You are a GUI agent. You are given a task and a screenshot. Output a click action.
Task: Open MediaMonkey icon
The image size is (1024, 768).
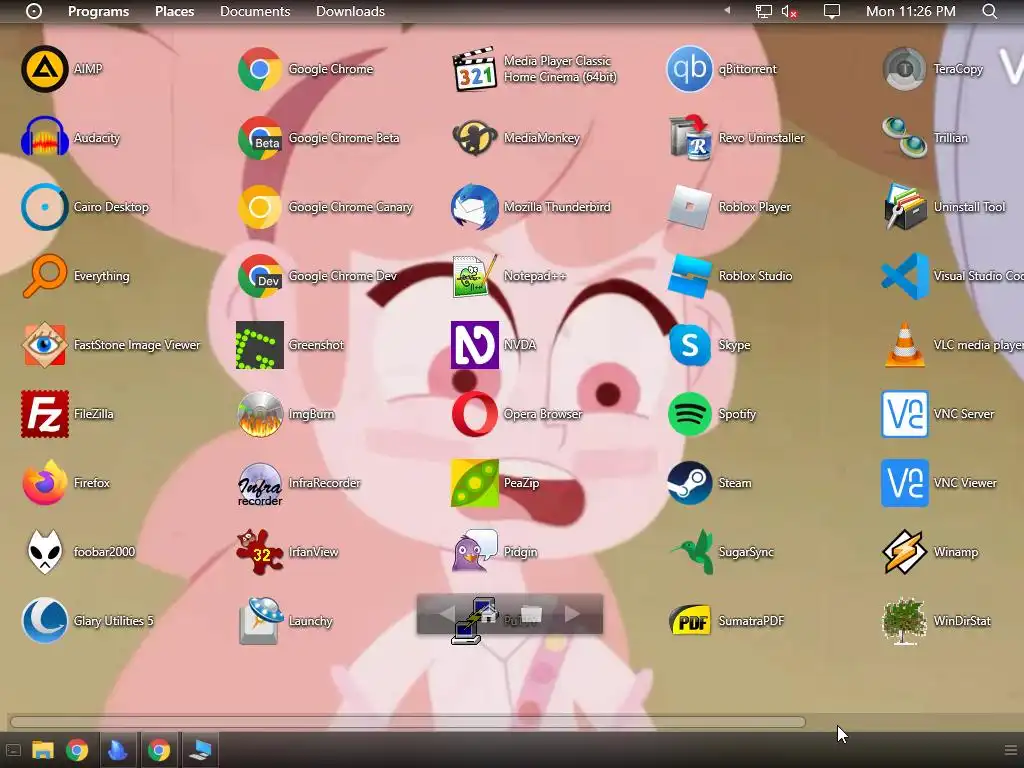click(475, 138)
